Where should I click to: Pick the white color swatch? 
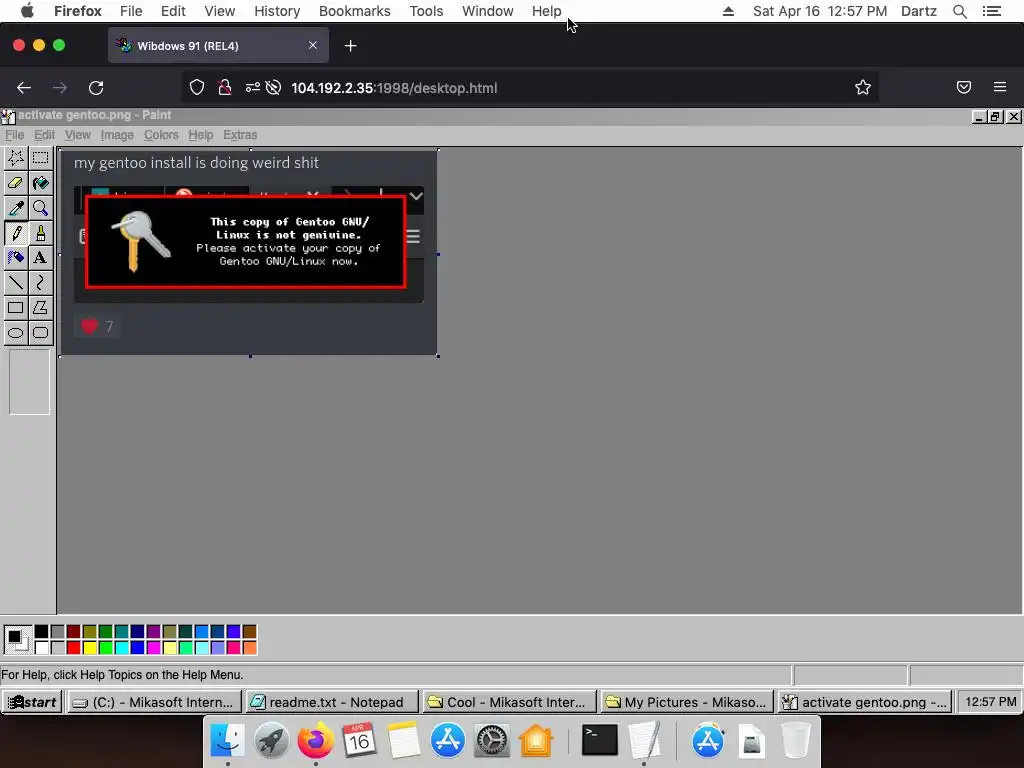(41, 647)
